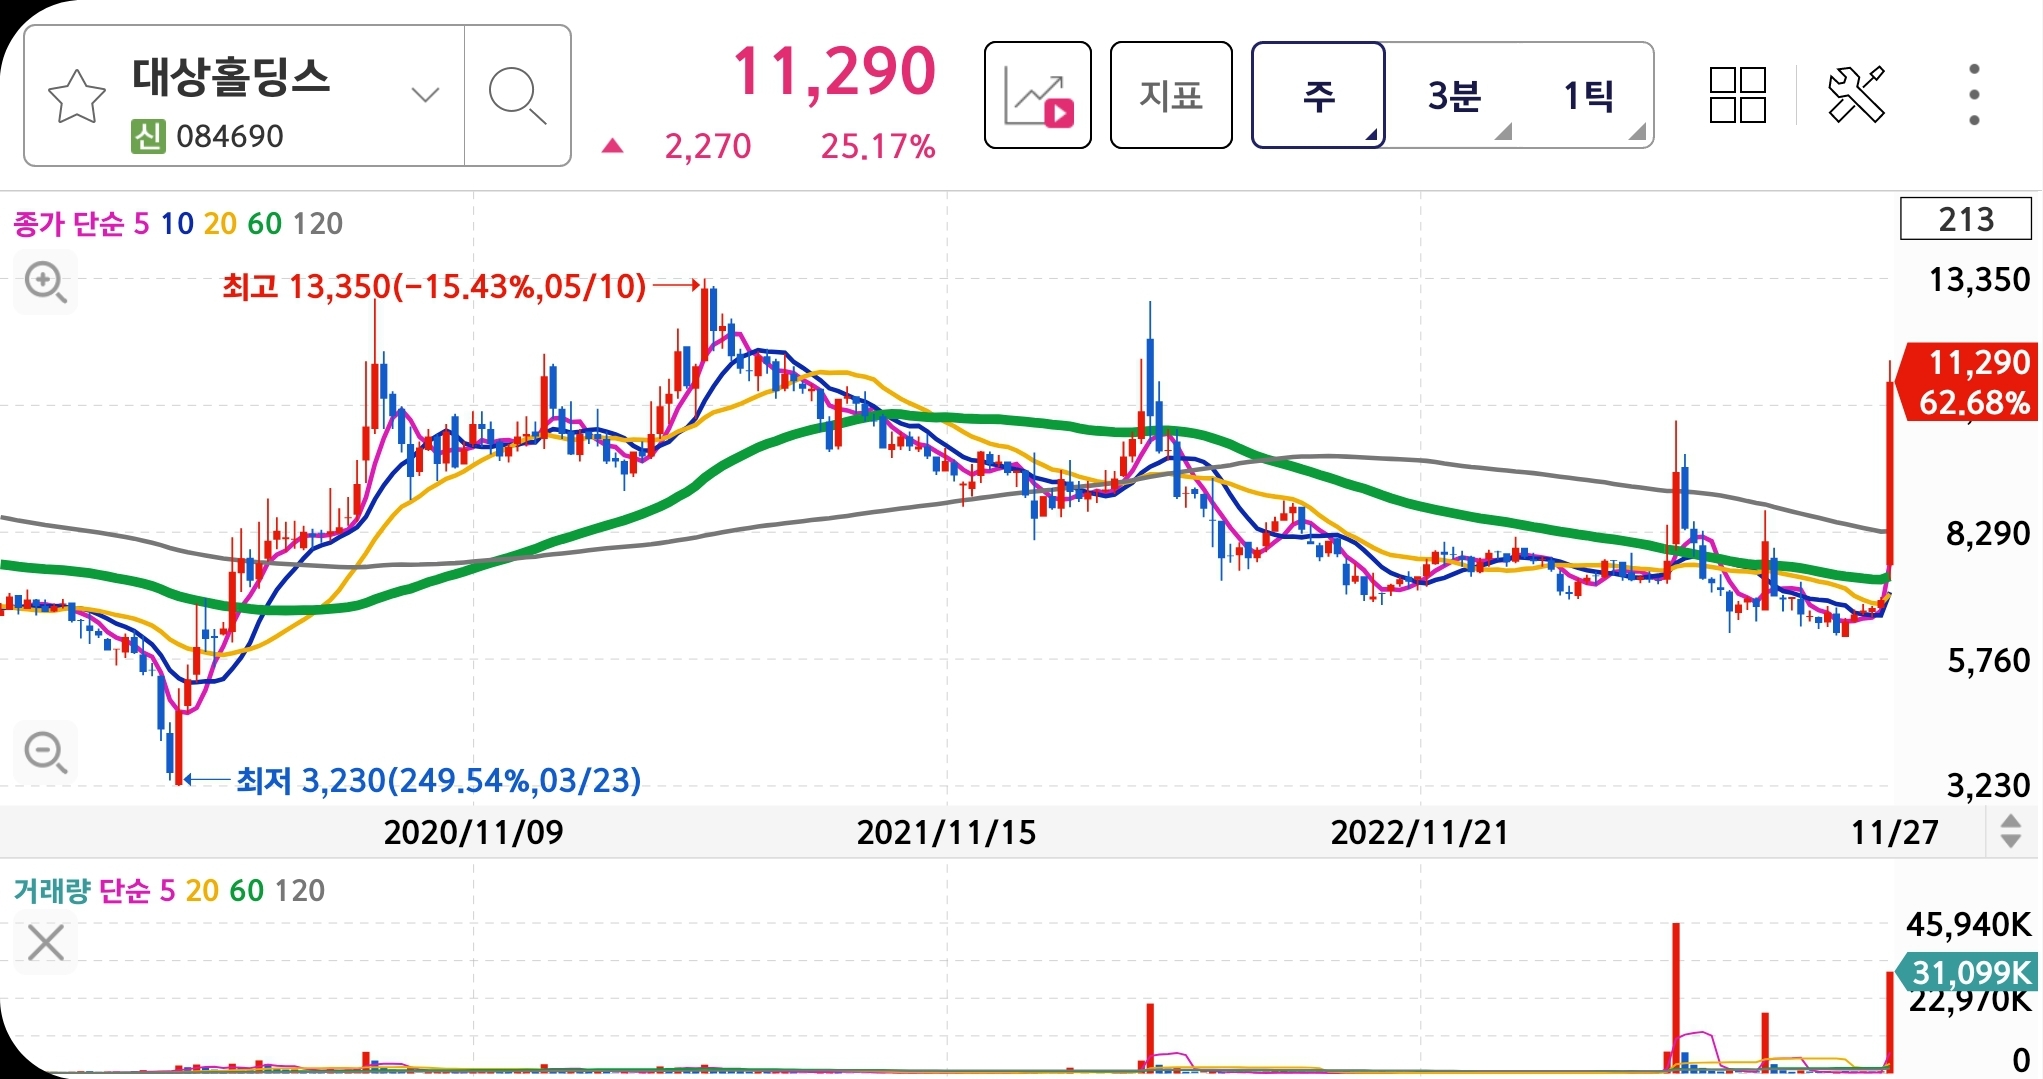This screenshot has height=1079, width=2043.
Task: Open chart tools wrench icon
Action: click(x=1856, y=95)
